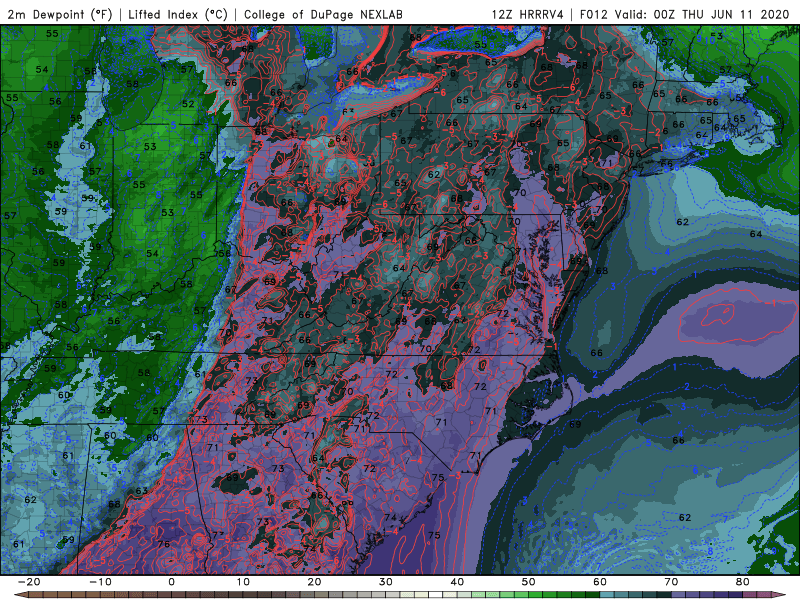Viewport: 800px width, 600px height.
Task: Click the 20 label on the color scale
Action: [314, 582]
